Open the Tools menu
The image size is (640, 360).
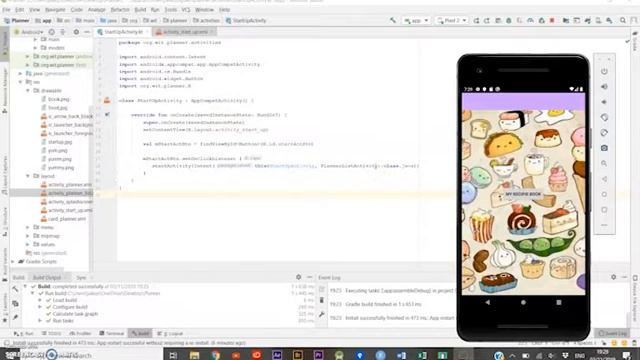(171, 9)
